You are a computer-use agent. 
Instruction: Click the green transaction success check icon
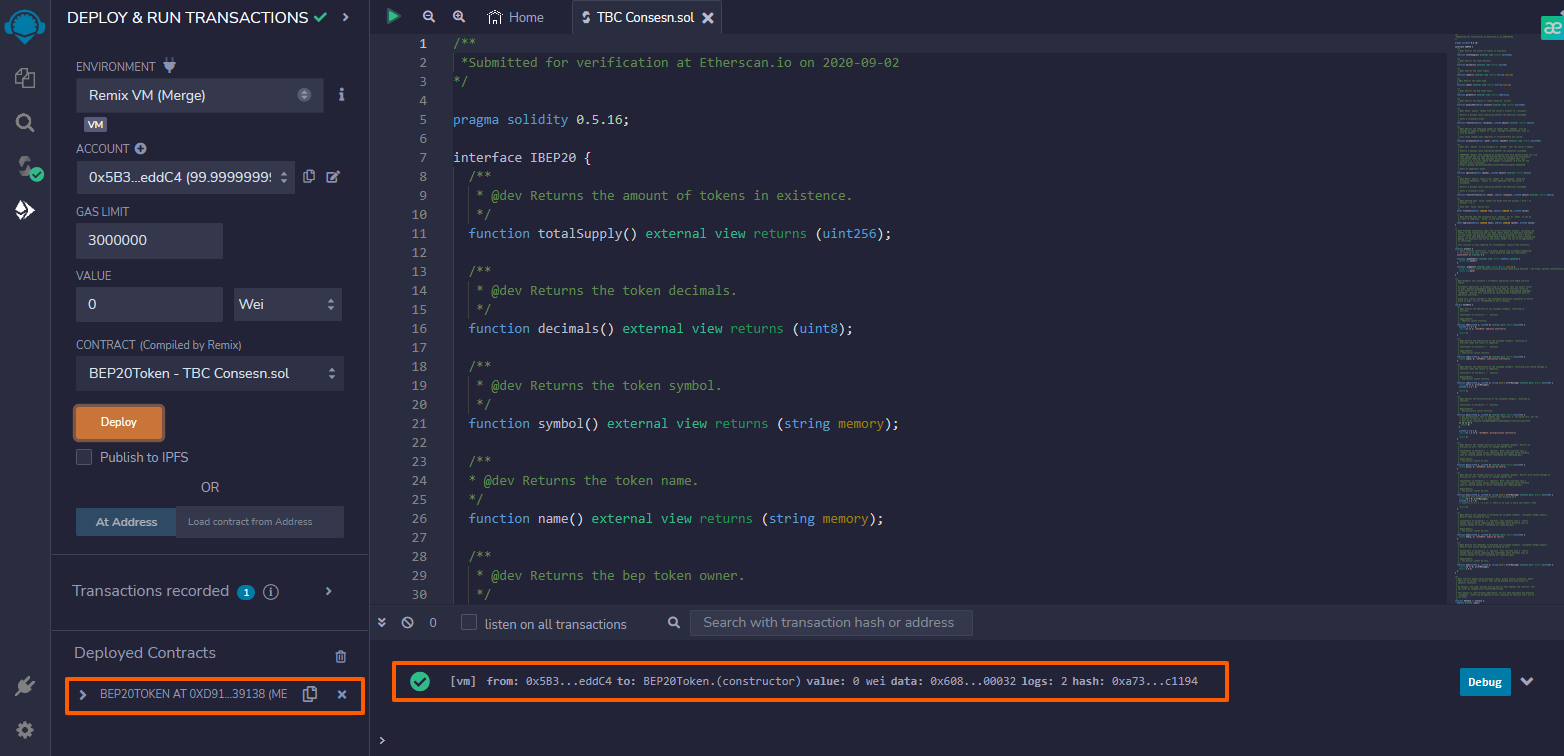click(x=420, y=681)
